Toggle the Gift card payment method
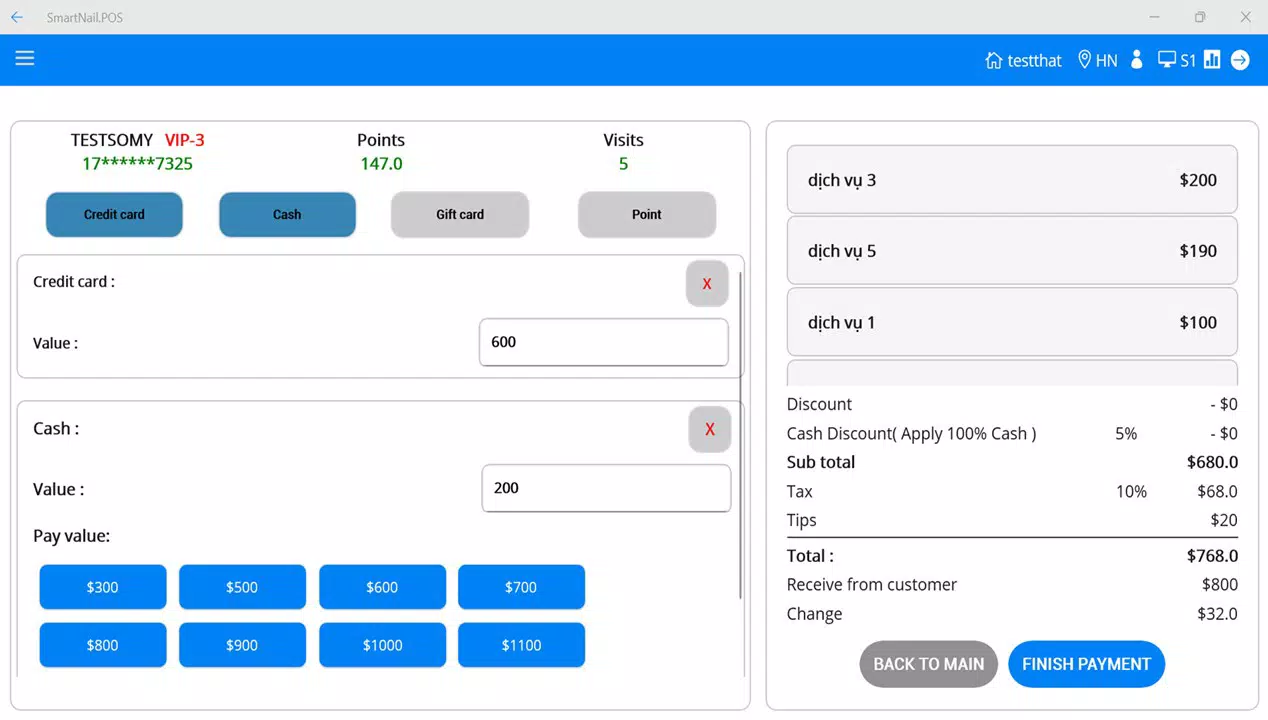The height and width of the screenshot is (720, 1268). coord(460,214)
